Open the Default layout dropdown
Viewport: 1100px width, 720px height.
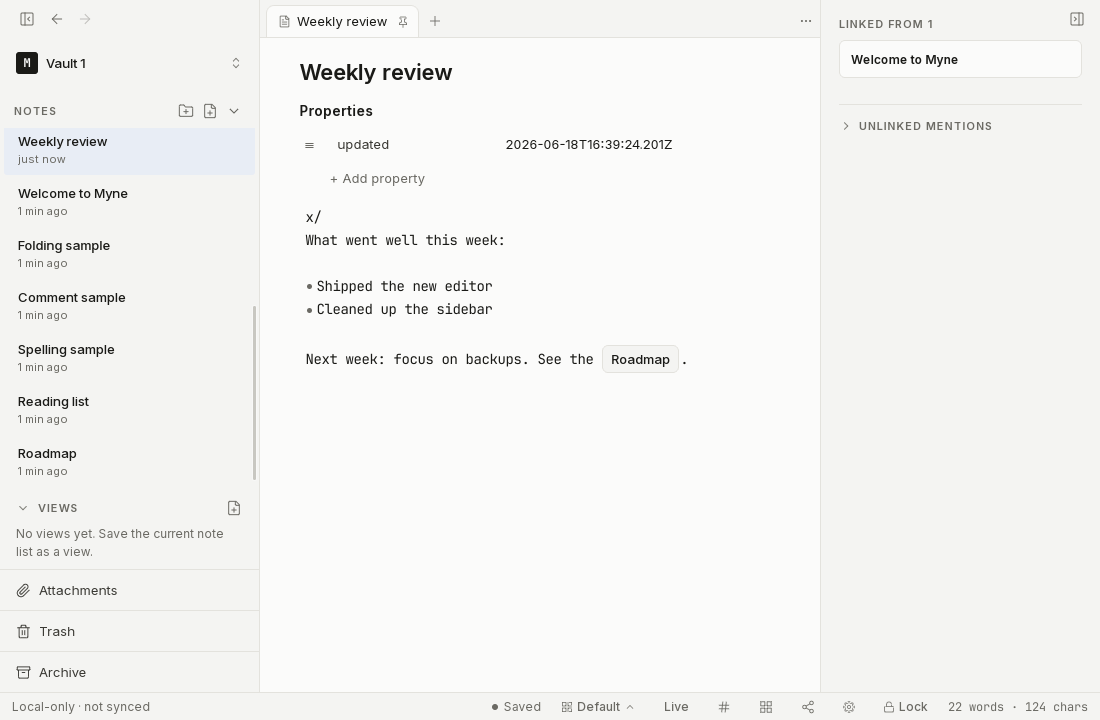(x=598, y=707)
